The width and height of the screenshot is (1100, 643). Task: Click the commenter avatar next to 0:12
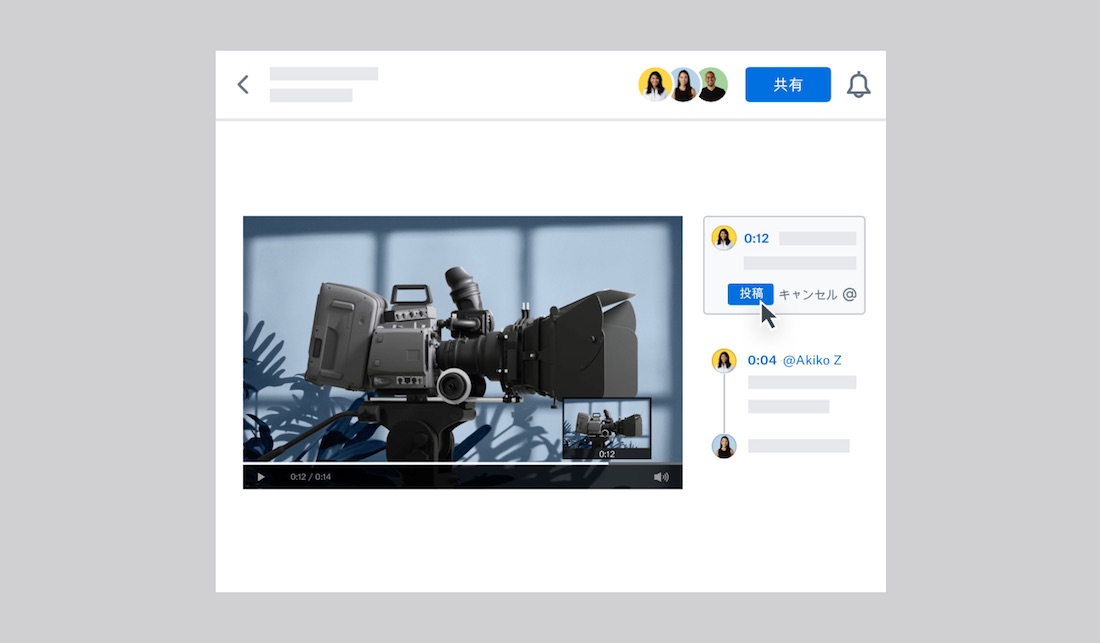tap(724, 238)
